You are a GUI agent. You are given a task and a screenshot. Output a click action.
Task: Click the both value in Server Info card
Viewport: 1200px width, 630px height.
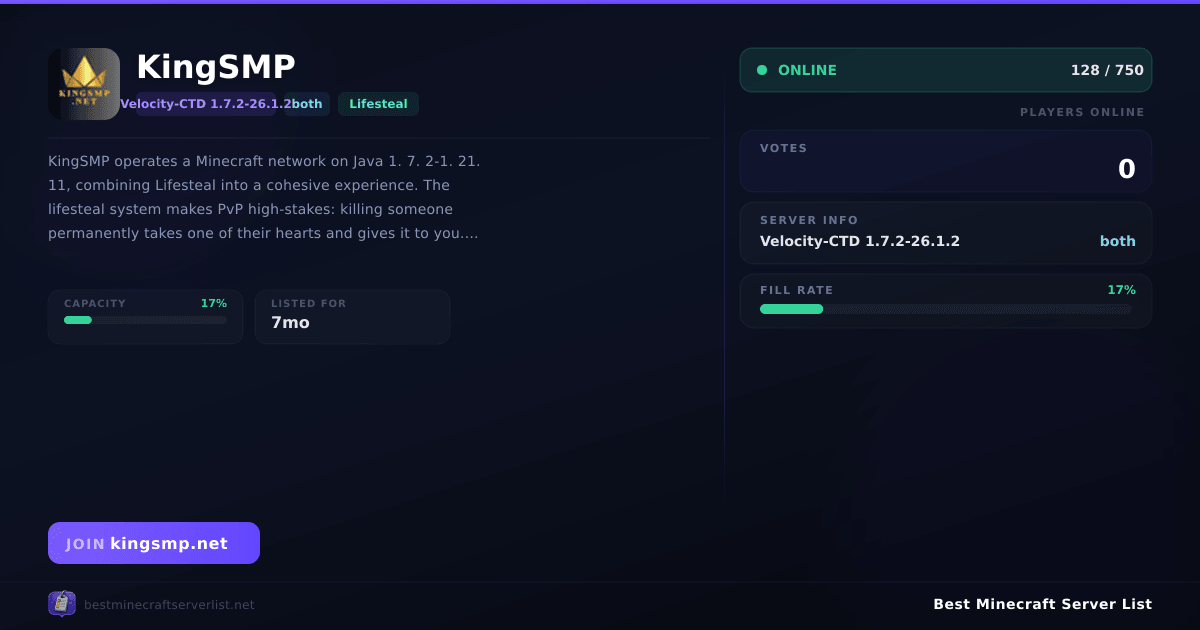coord(1118,241)
